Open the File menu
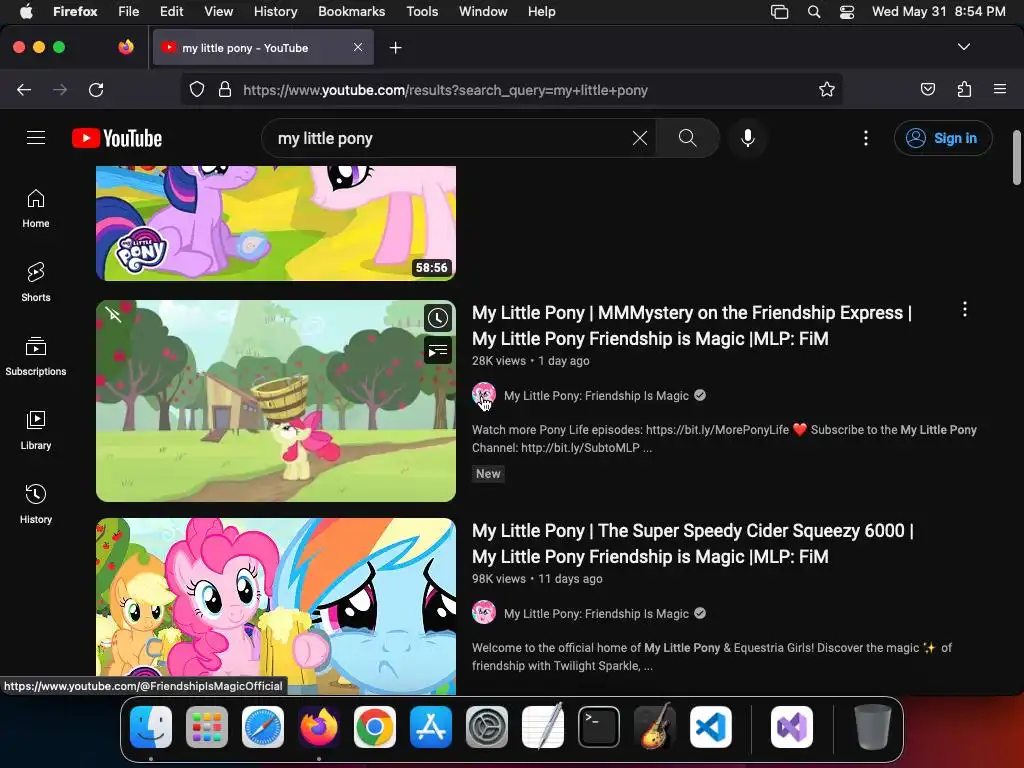 [128, 11]
